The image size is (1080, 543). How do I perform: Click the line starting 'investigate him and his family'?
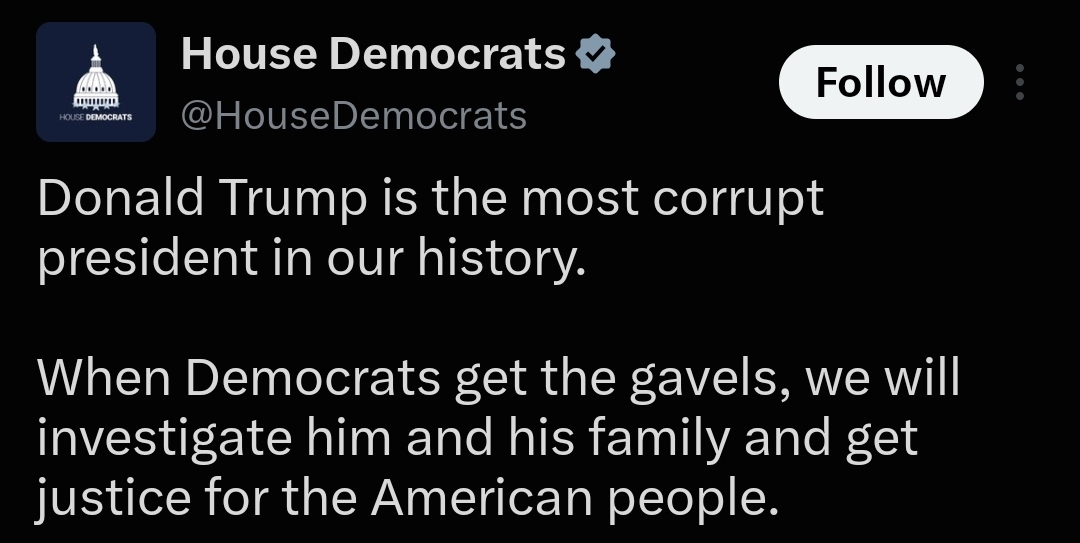477,438
